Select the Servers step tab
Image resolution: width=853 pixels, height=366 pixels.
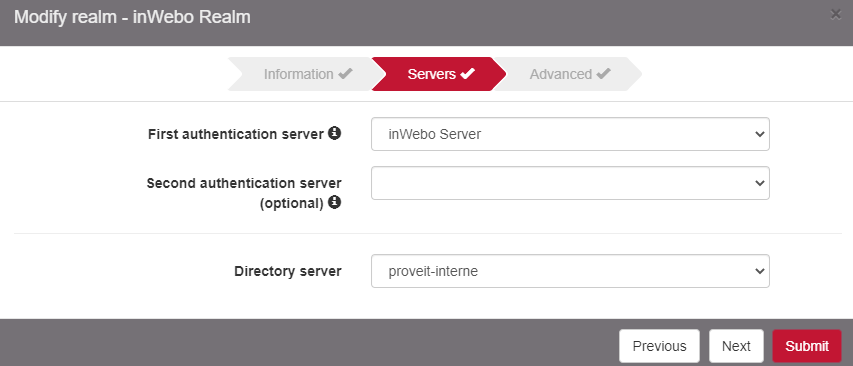[439, 74]
